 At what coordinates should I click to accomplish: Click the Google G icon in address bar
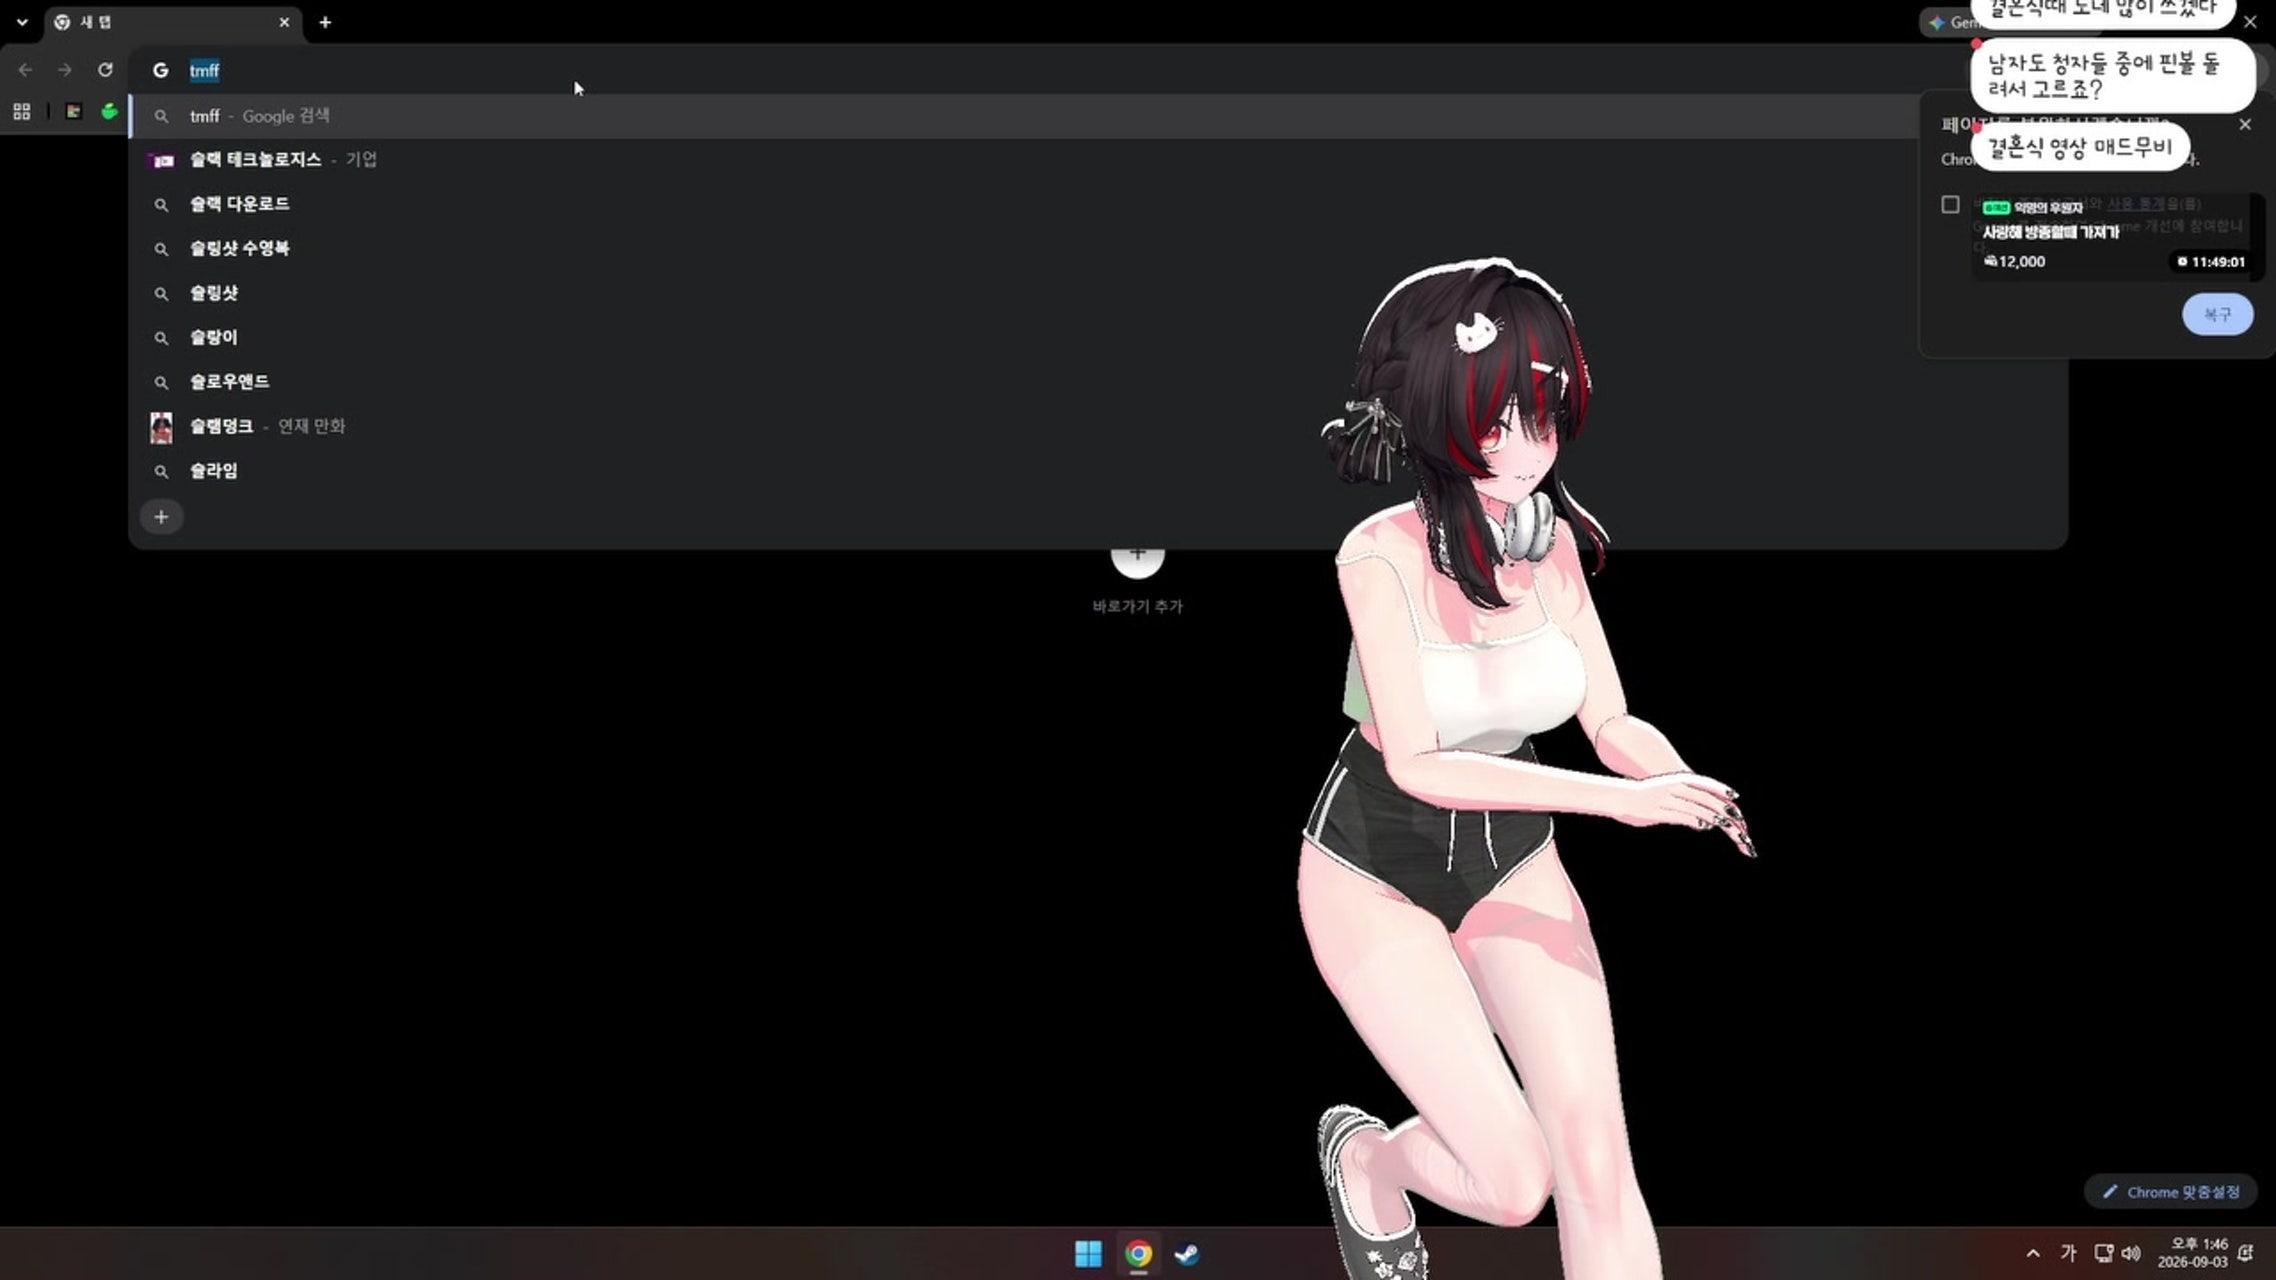[160, 70]
